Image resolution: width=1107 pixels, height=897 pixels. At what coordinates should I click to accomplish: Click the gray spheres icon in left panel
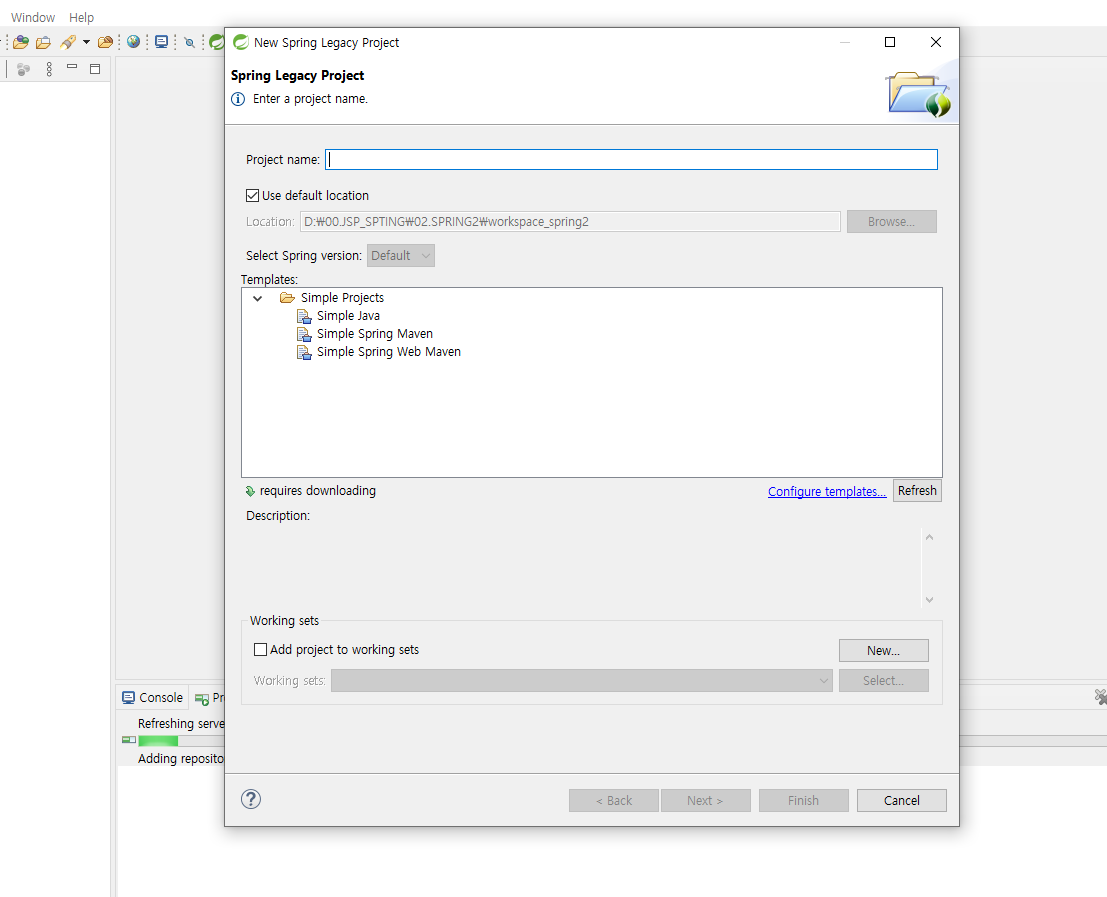tap(23, 69)
